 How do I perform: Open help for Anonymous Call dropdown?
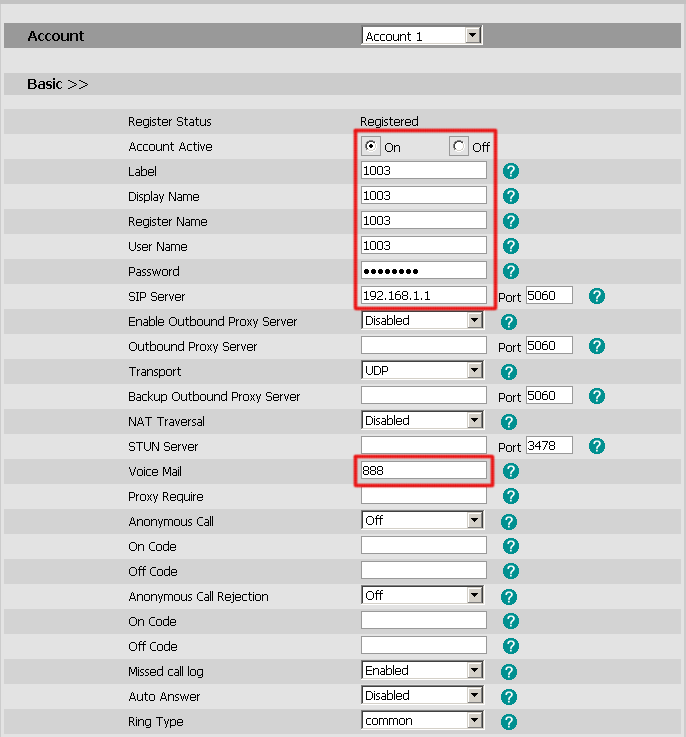pyautogui.click(x=509, y=522)
